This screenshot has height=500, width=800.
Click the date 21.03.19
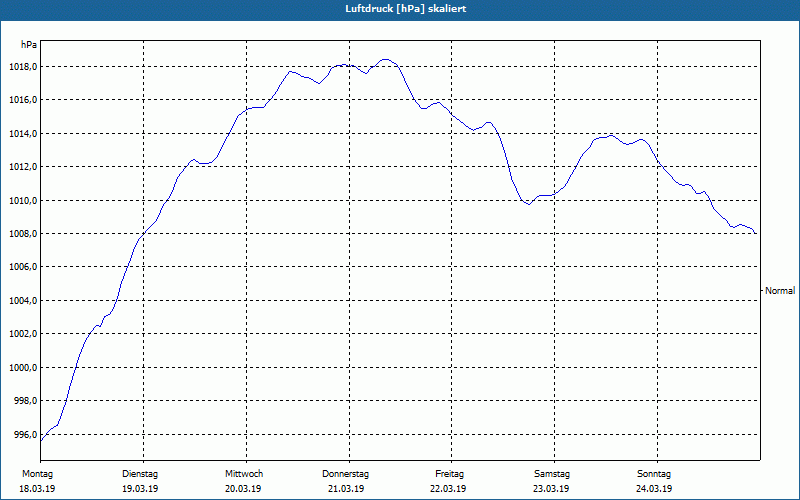point(346,489)
